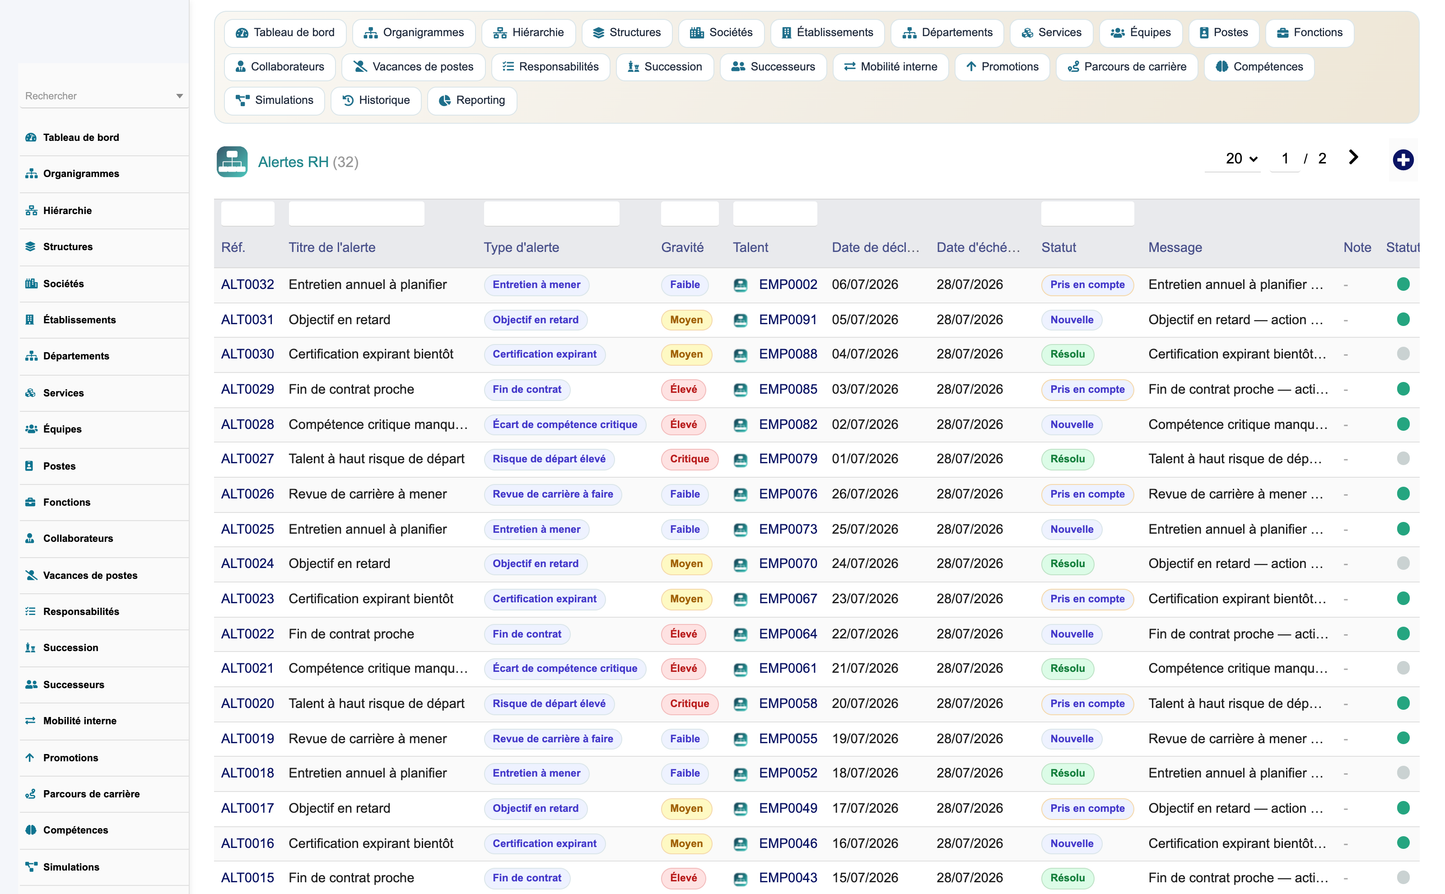Viewport: 1445px width, 894px height.
Task: Toggle status dot for ALT0025
Action: click(x=1403, y=529)
